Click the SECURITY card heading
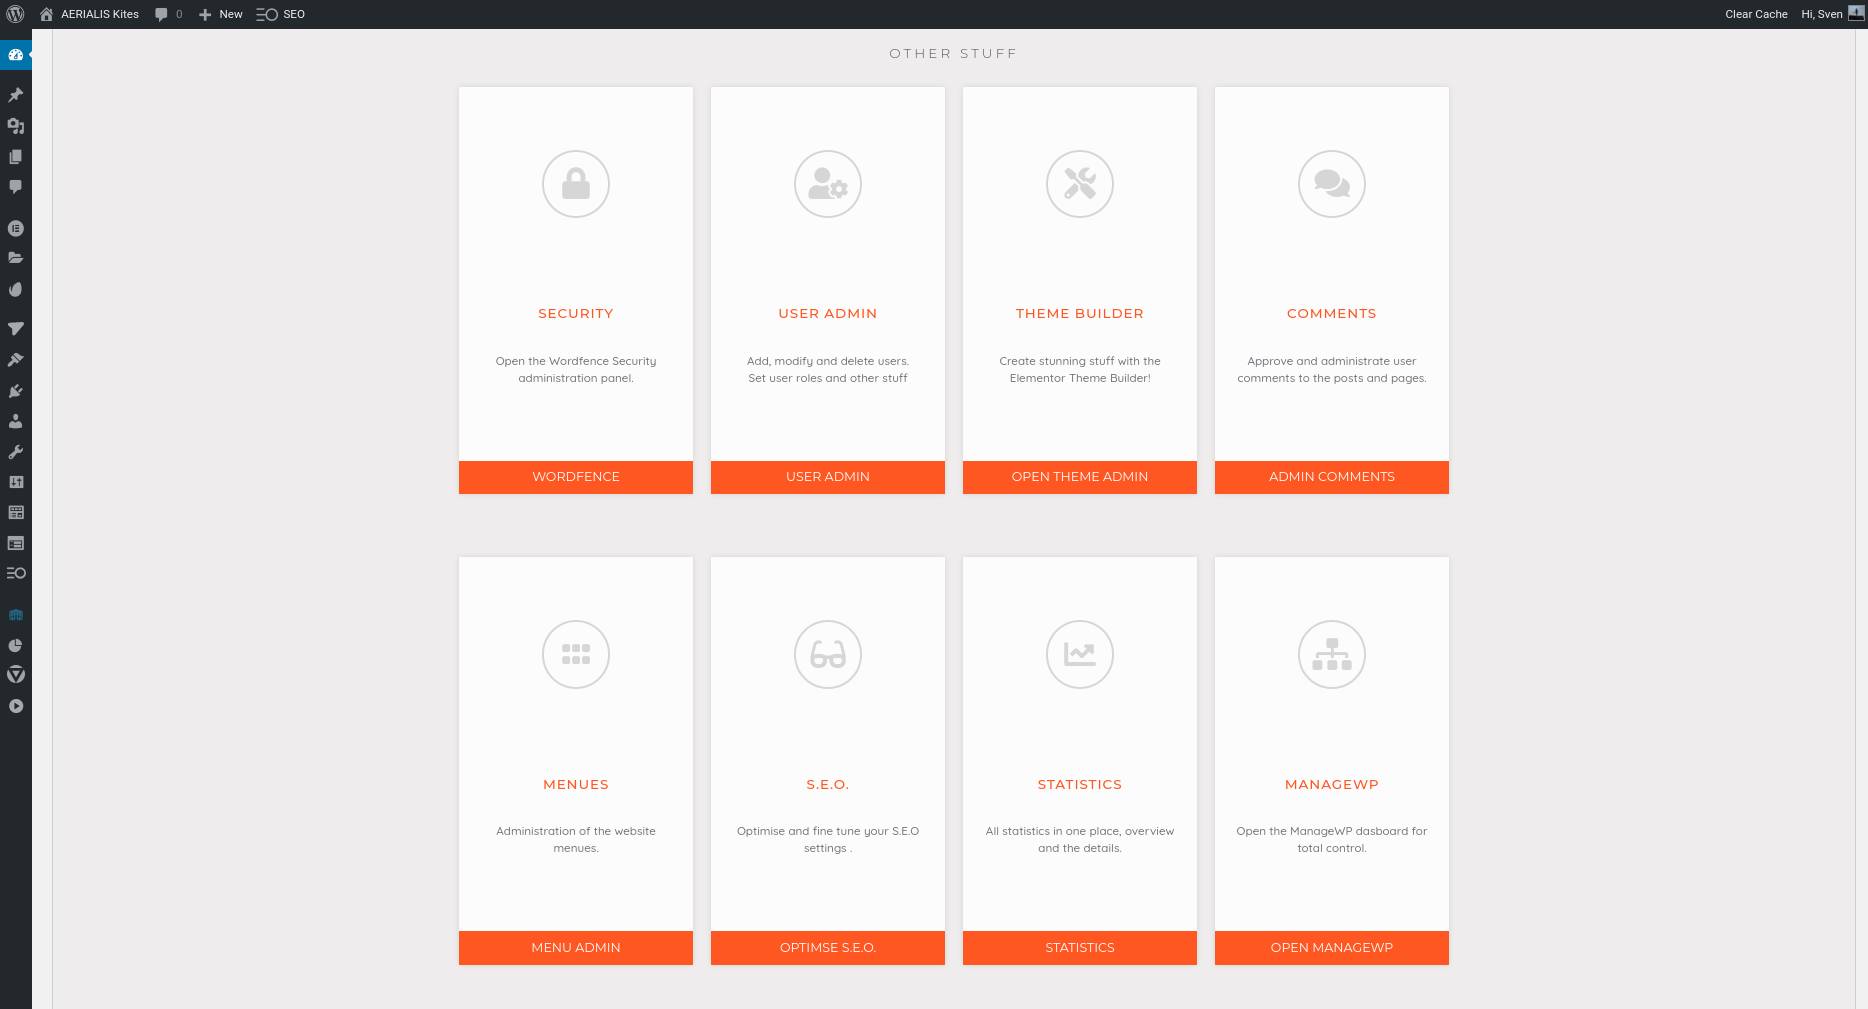The width and height of the screenshot is (1868, 1009). pyautogui.click(x=576, y=313)
